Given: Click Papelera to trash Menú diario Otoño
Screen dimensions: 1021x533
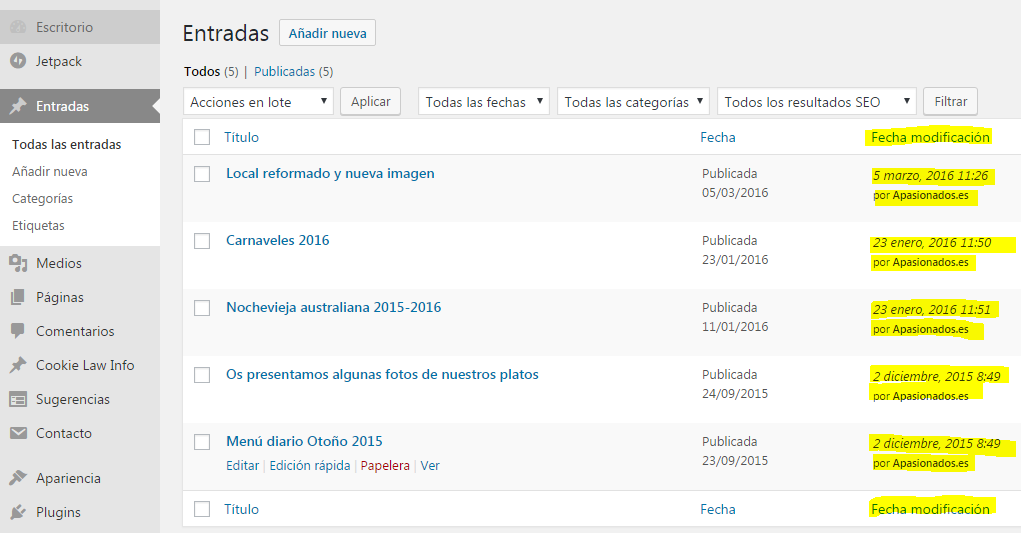Looking at the screenshot, I should pyautogui.click(x=385, y=465).
